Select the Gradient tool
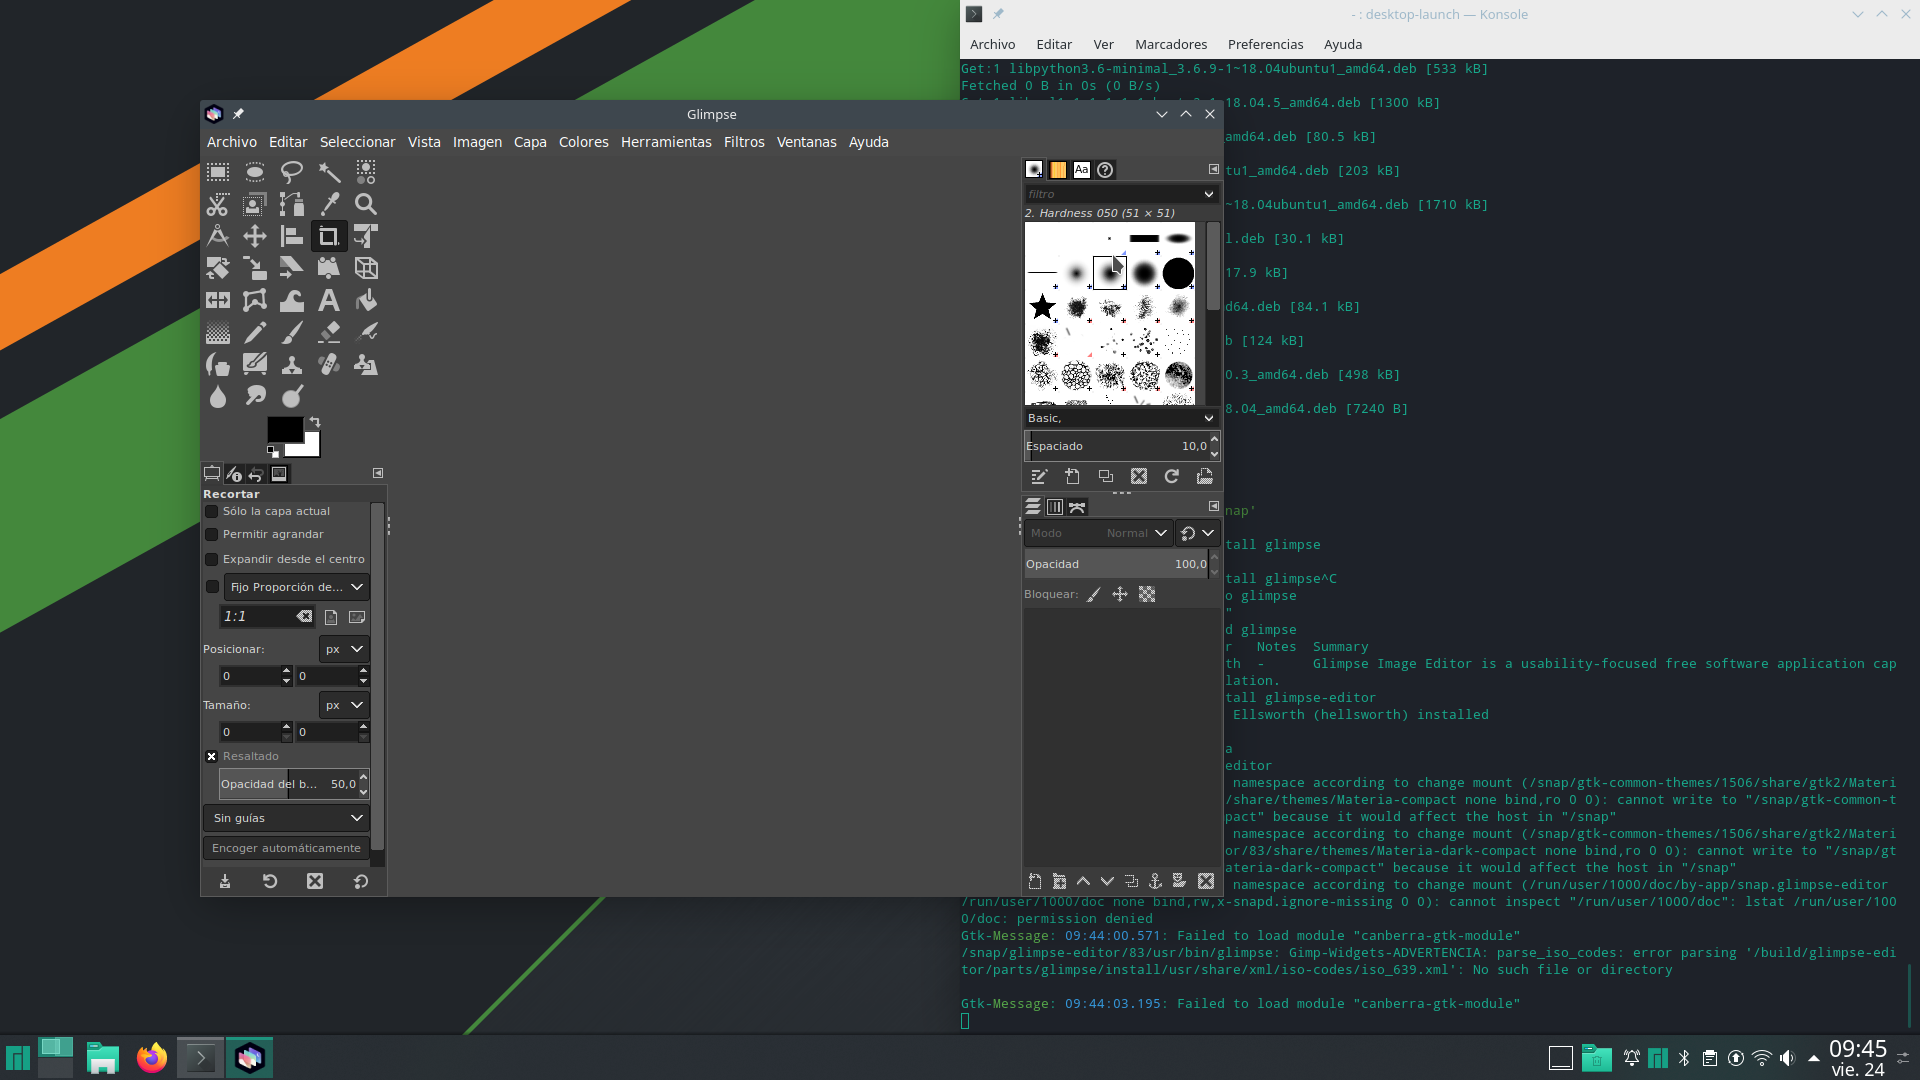 pos(217,332)
